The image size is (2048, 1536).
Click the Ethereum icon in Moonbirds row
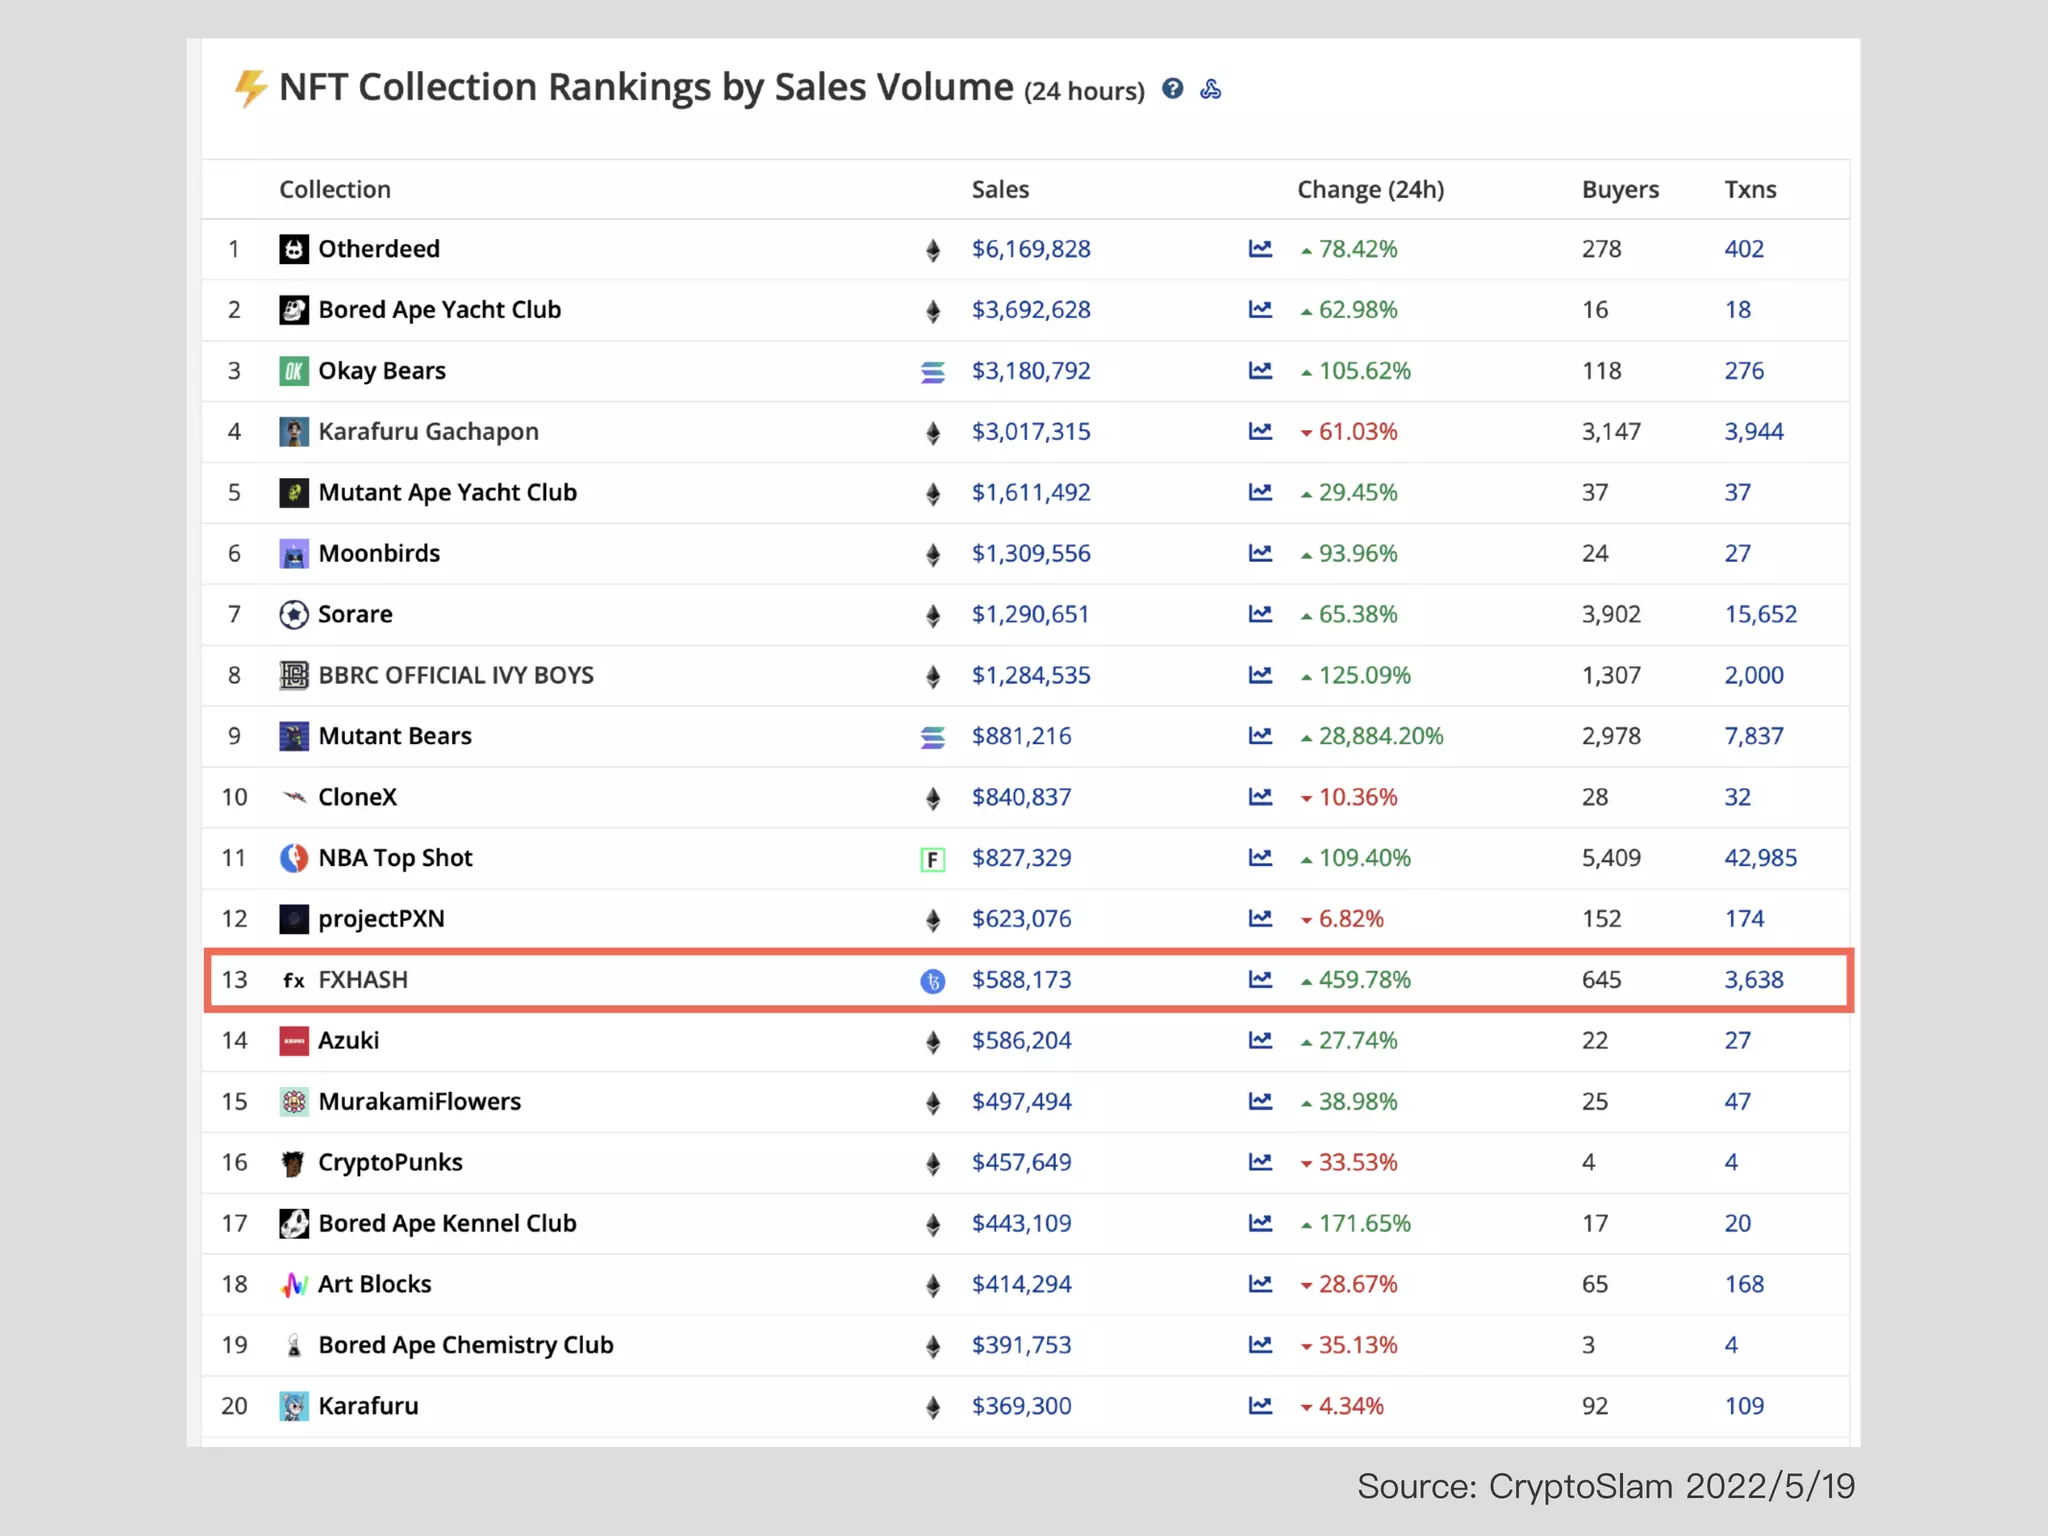932,555
